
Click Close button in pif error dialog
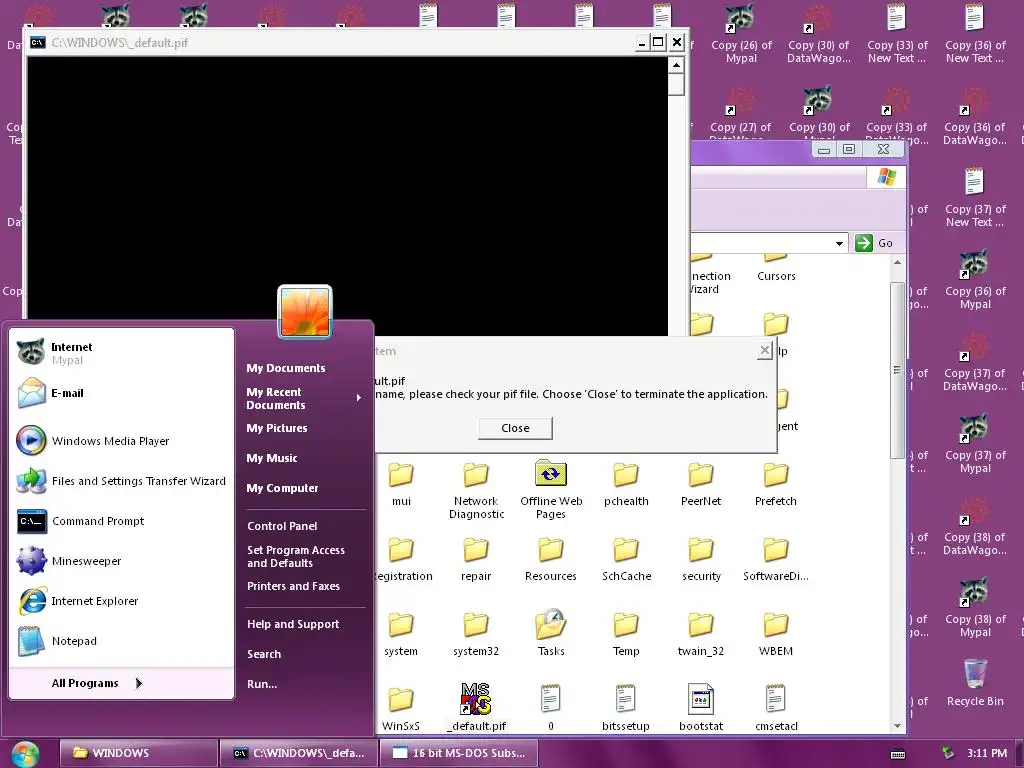515,428
